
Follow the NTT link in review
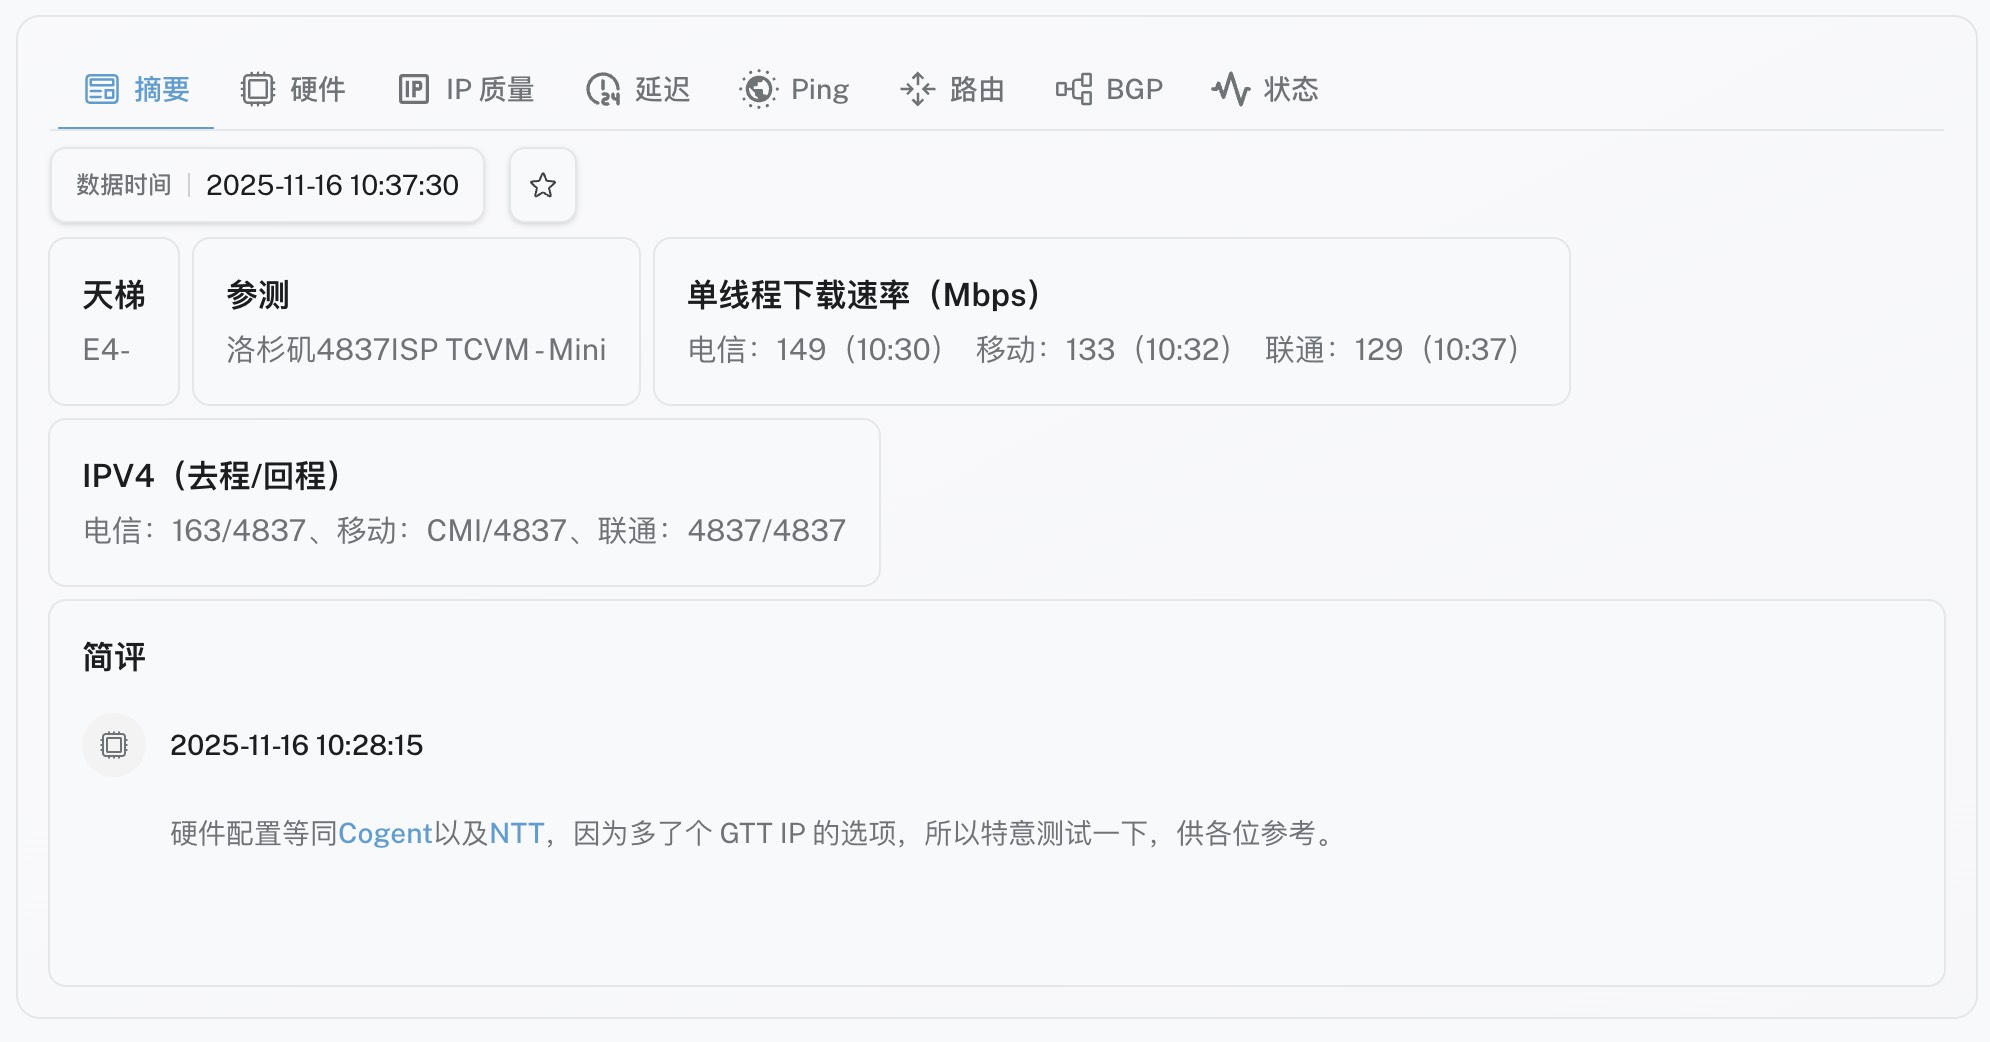coord(516,833)
